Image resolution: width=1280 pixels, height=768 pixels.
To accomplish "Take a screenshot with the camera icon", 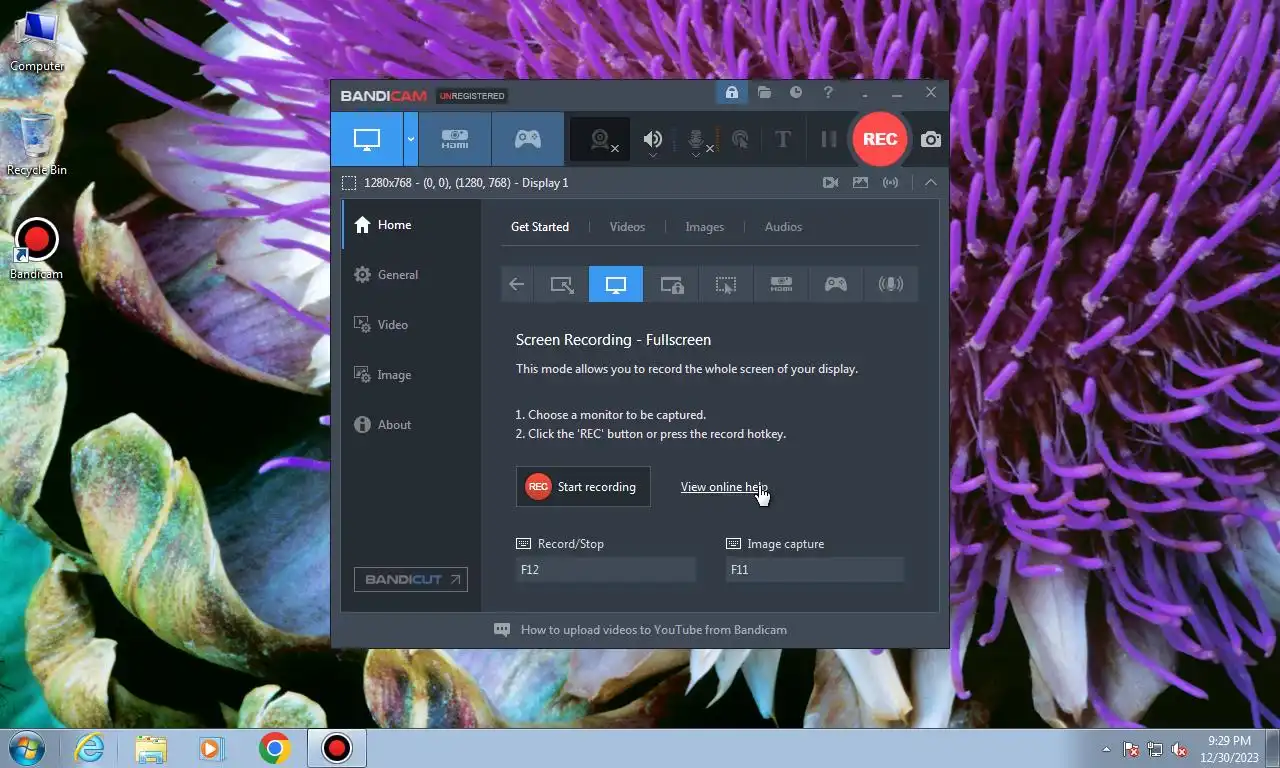I will point(931,139).
